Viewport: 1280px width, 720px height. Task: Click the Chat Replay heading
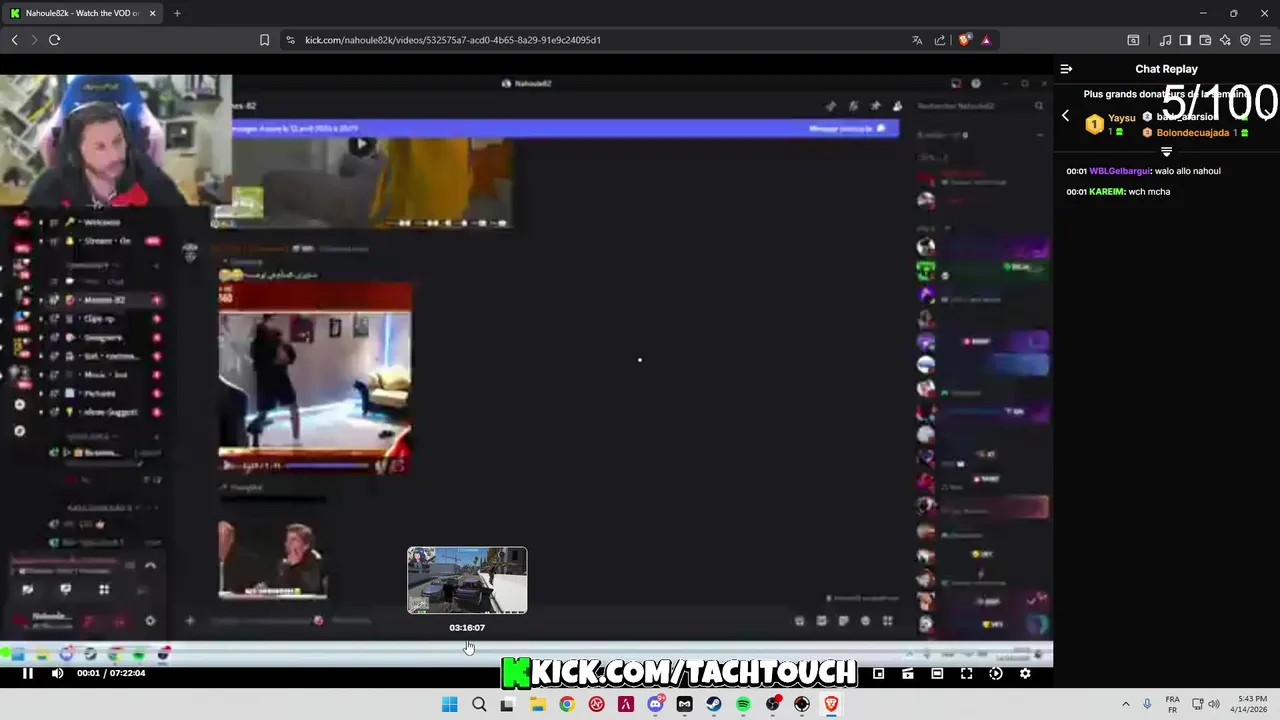tap(1166, 69)
